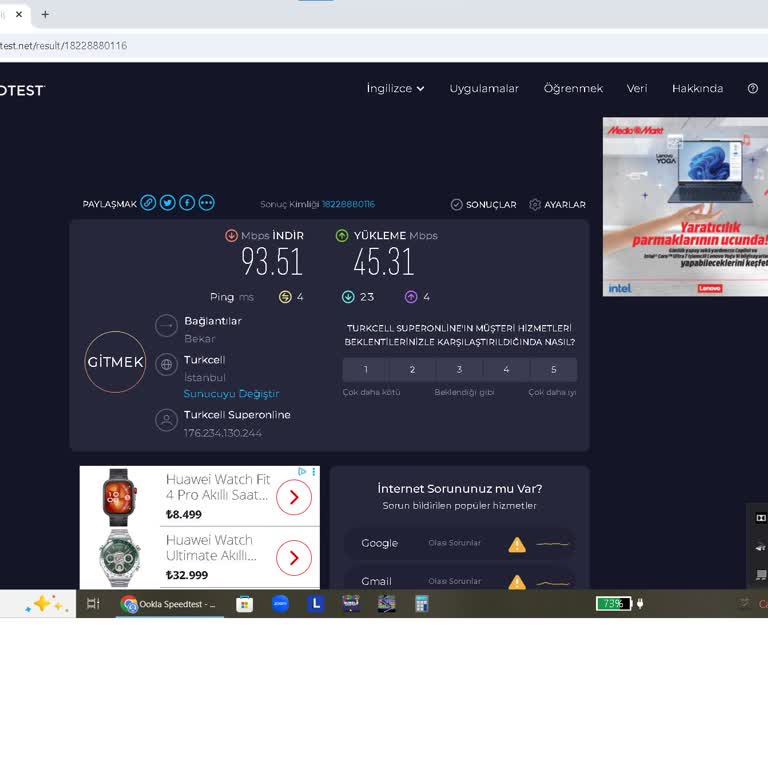The width and height of the screenshot is (768, 768).
Task: Close the current browser tab
Action: tap(19, 15)
